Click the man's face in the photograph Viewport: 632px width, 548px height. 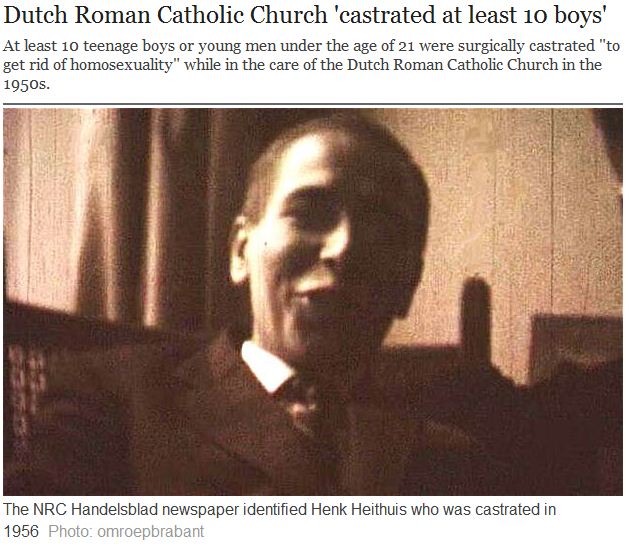(306, 238)
